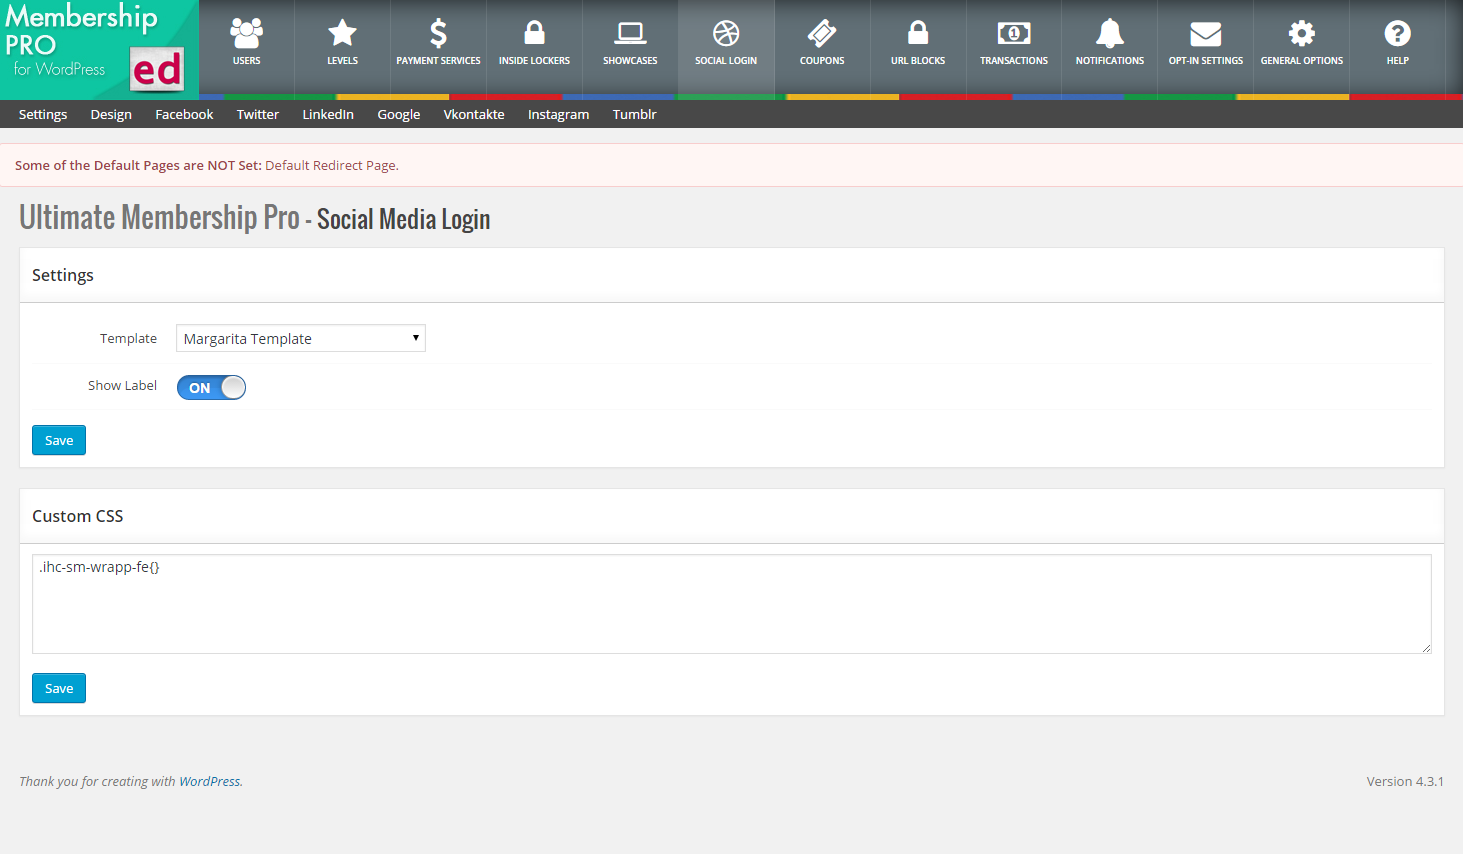Click the Default Redirect Page warning link
The height and width of the screenshot is (854, 1463).
(x=331, y=165)
